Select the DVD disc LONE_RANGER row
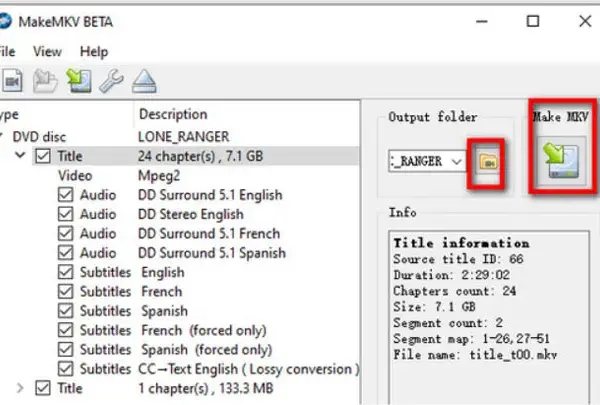Viewport: 600px width, 405px height. coord(179,137)
